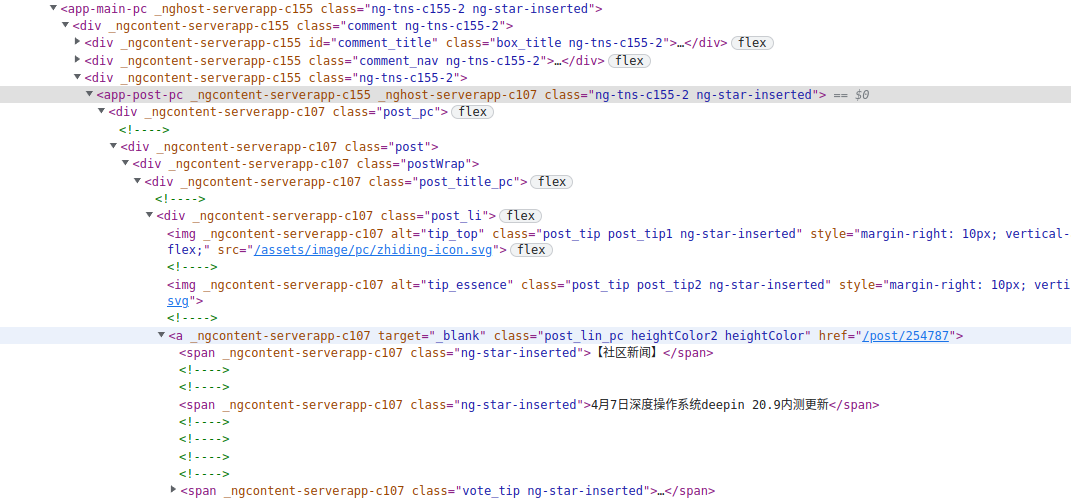Click the ellipsis inside comment_nav div
Viewport: 1071px width, 501px height.
tap(558, 61)
